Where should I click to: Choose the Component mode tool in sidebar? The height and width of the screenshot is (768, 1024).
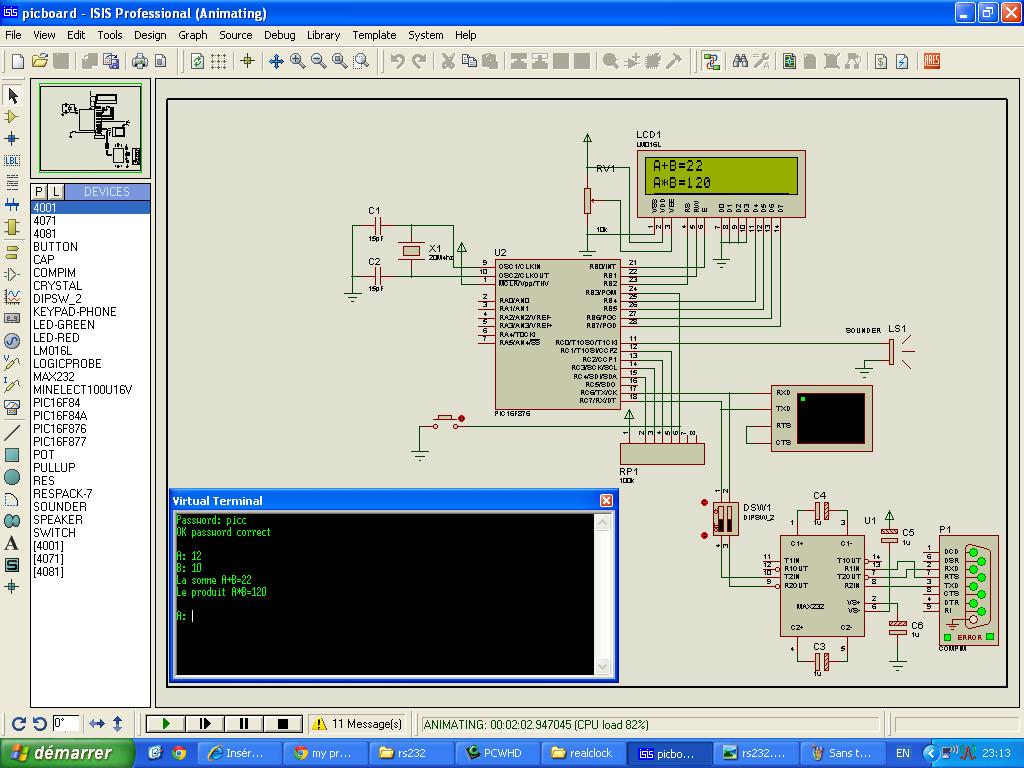12,117
